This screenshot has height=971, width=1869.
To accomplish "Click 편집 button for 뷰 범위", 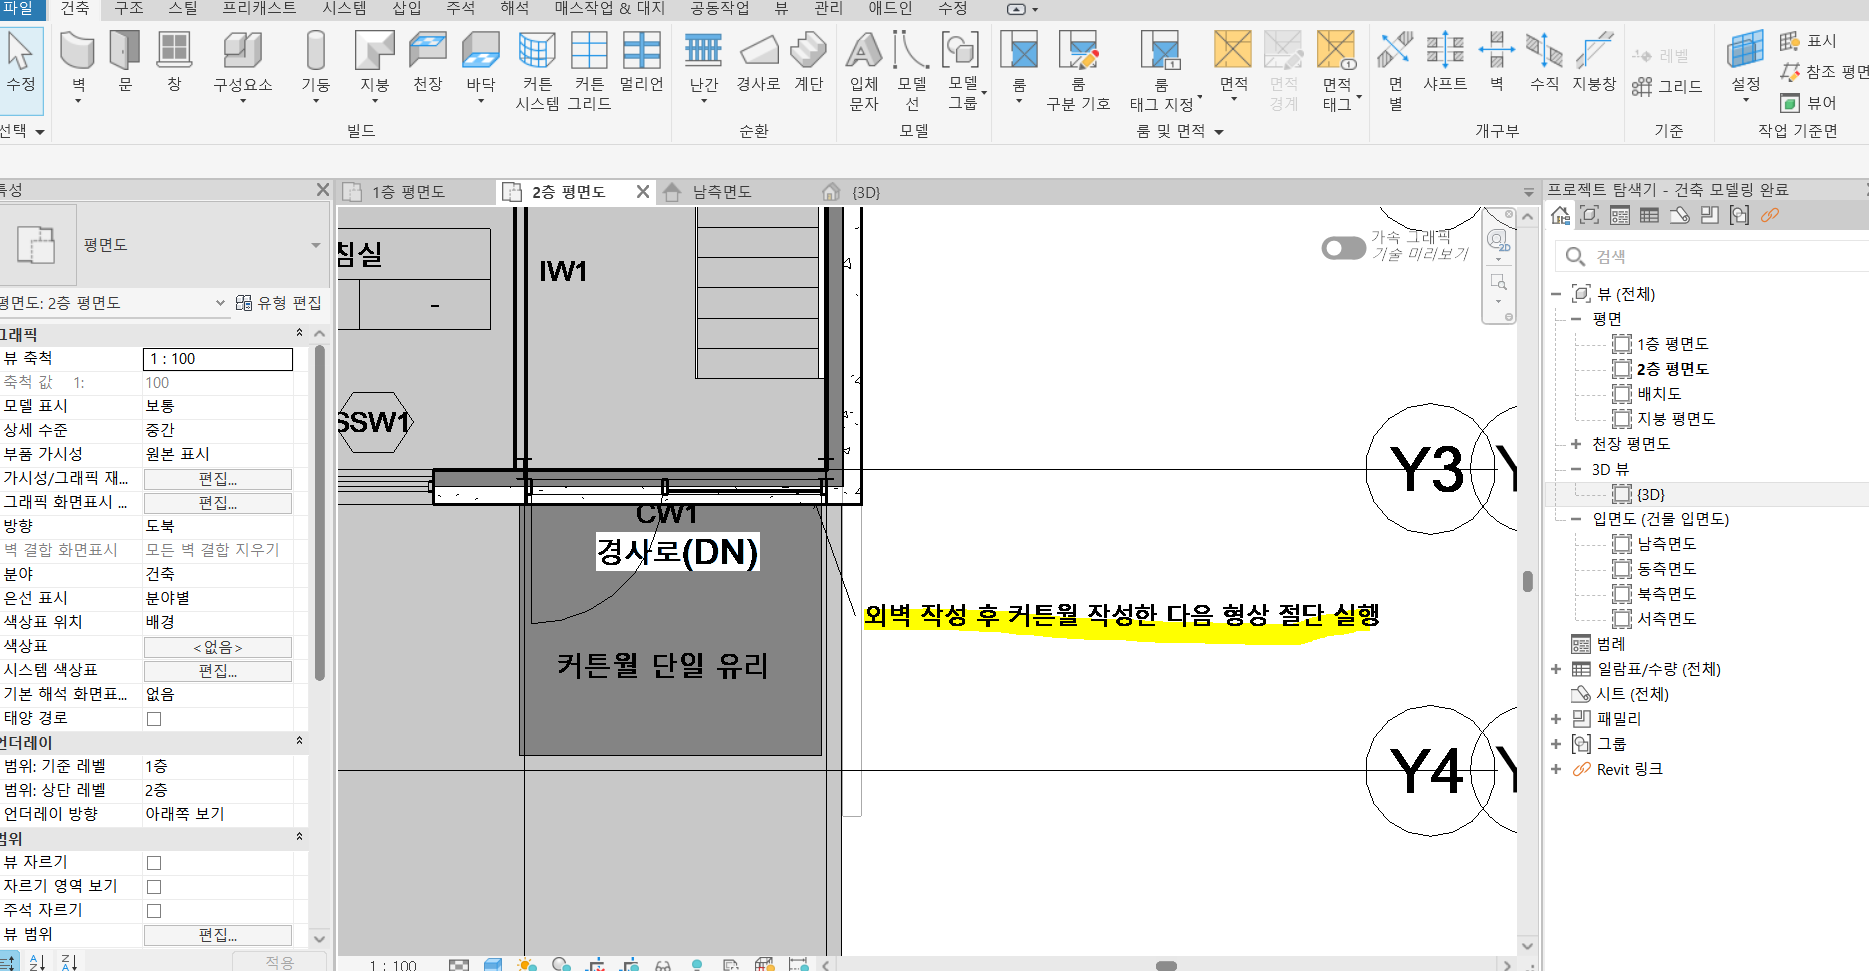I will tap(218, 935).
